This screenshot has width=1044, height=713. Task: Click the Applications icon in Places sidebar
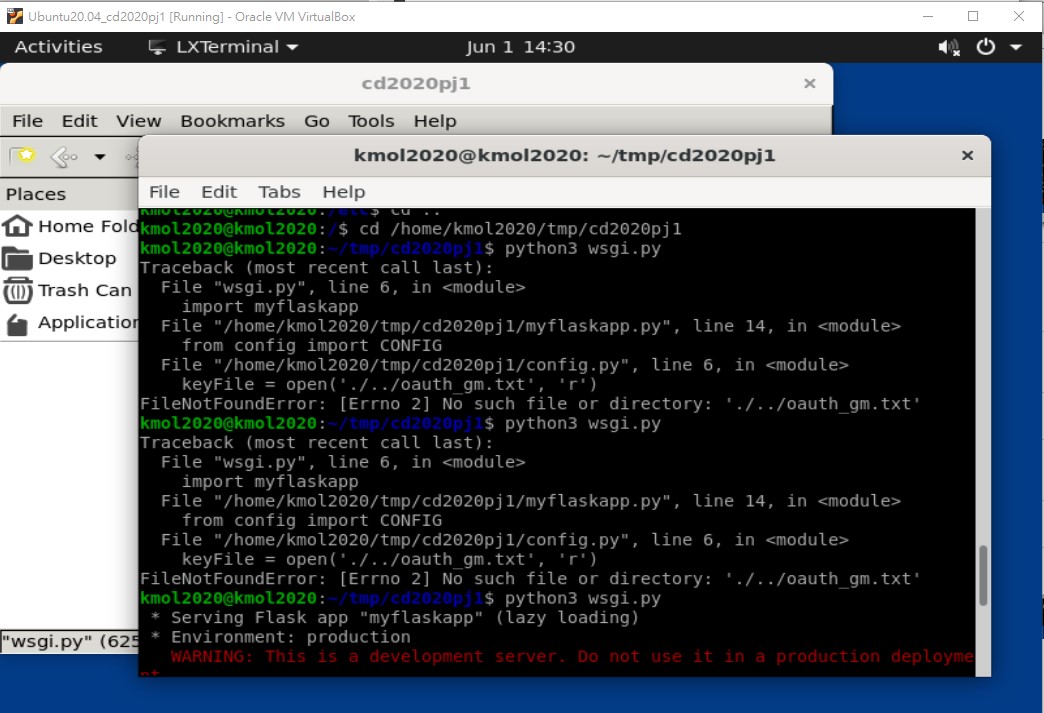point(17,323)
